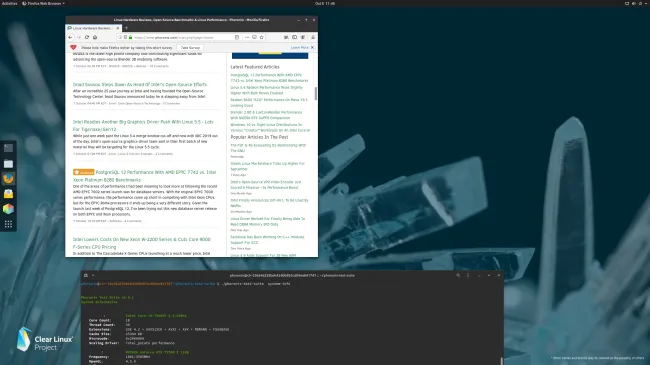
Task: Open popular Steam Linux Marketshare link
Action: point(267,166)
